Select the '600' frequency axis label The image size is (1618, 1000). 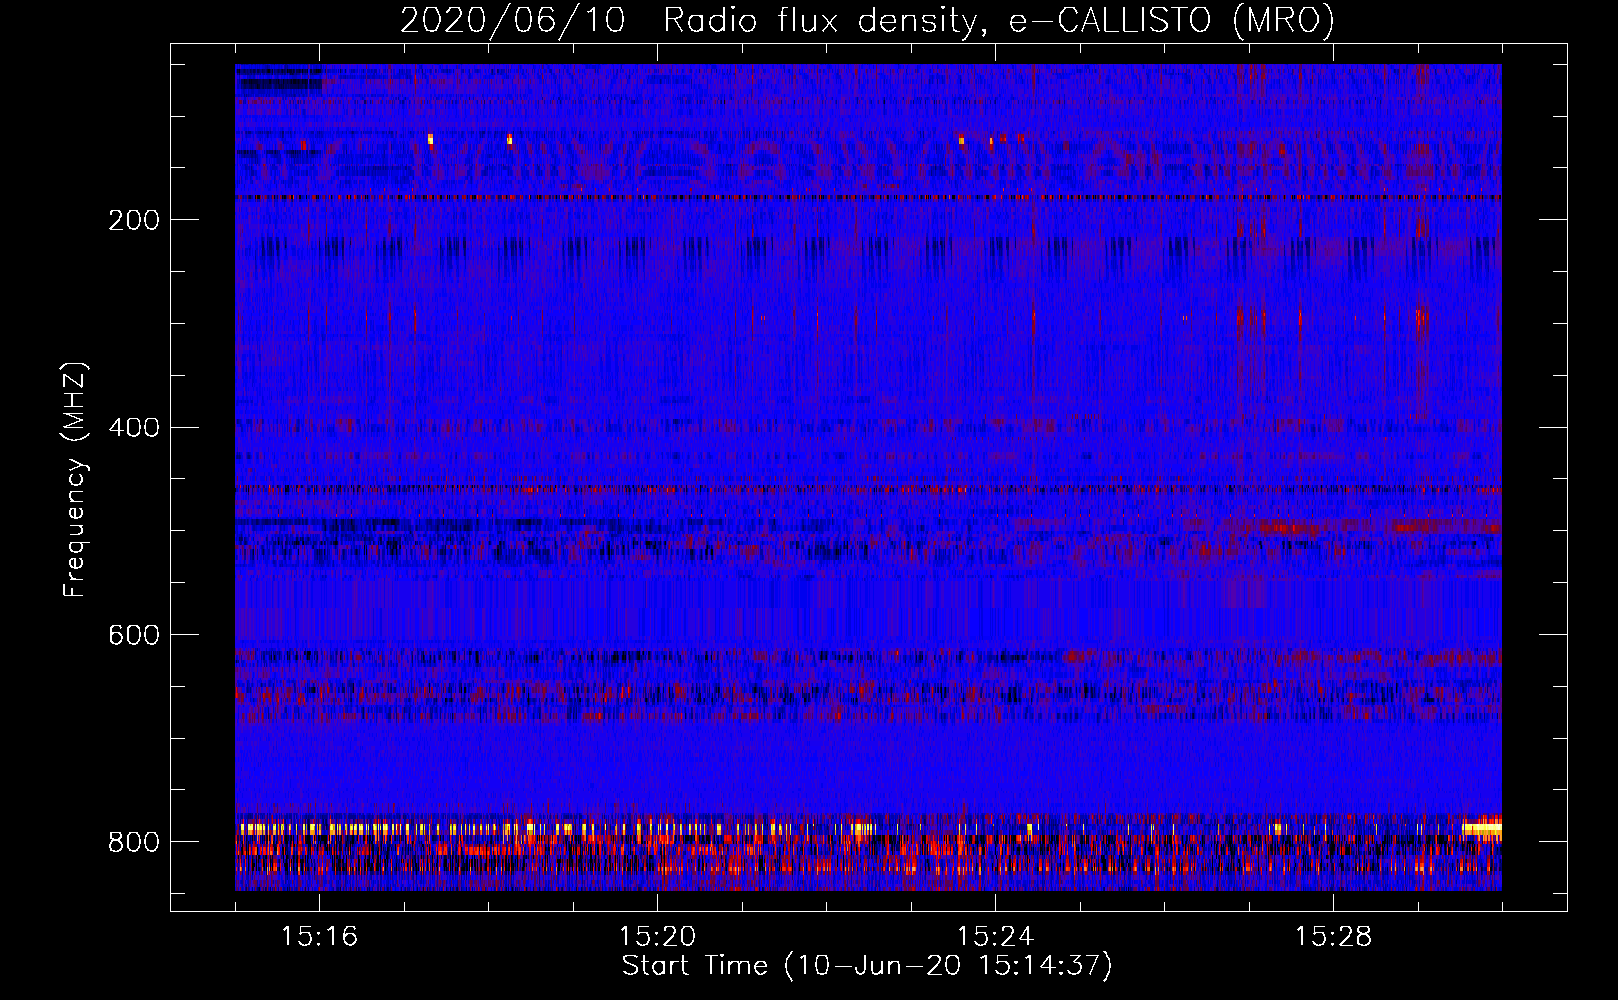click(x=133, y=636)
